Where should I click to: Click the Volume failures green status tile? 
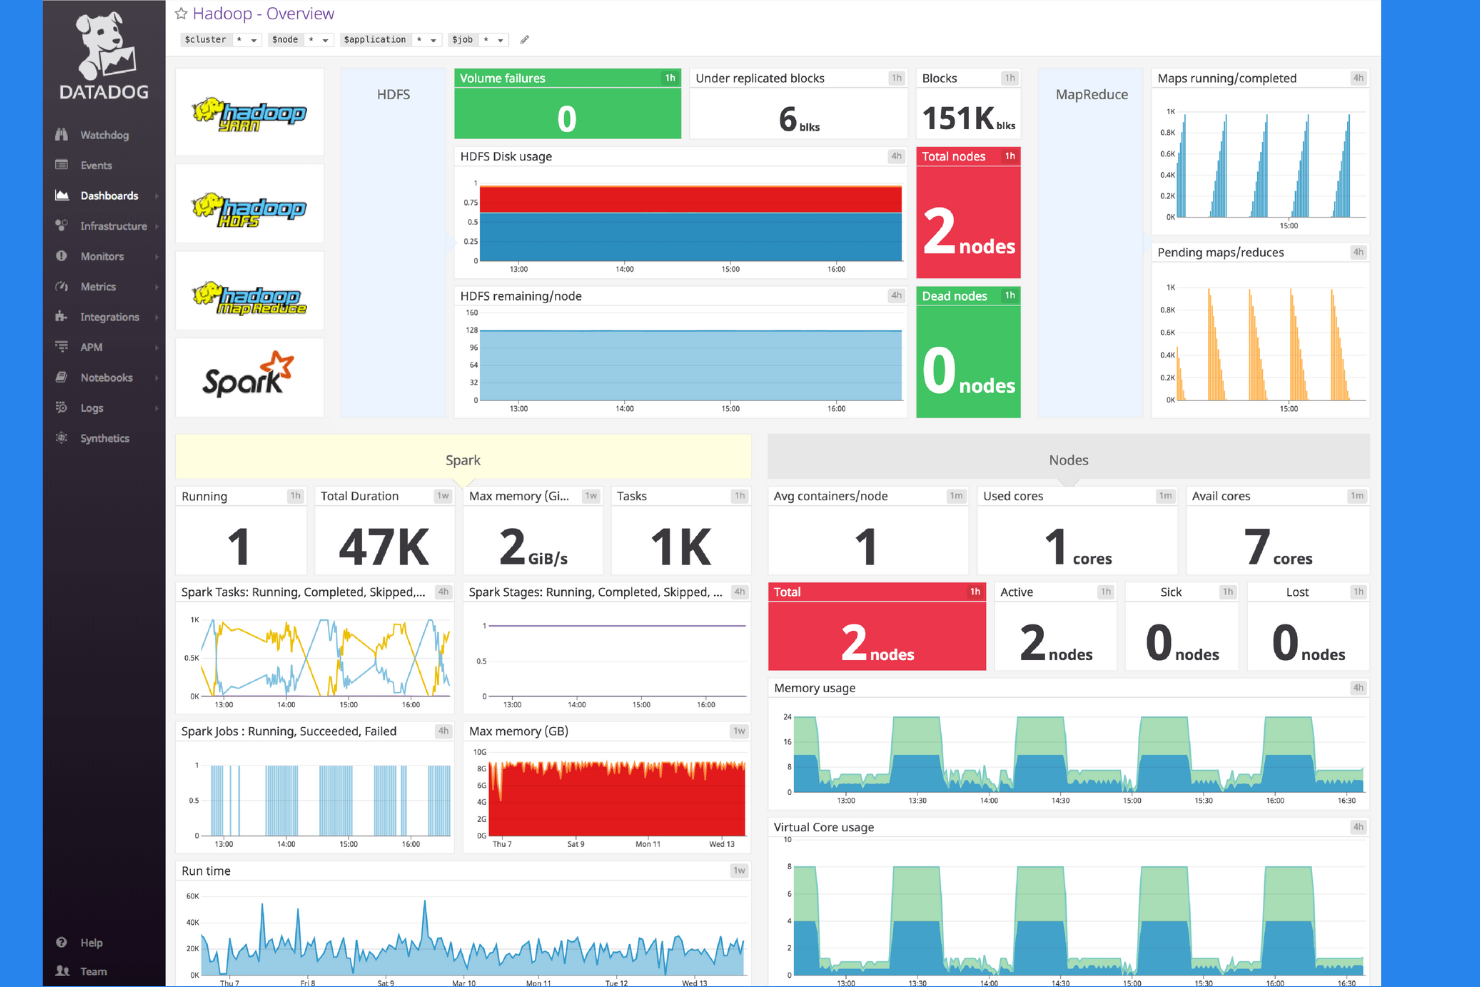coord(567,104)
